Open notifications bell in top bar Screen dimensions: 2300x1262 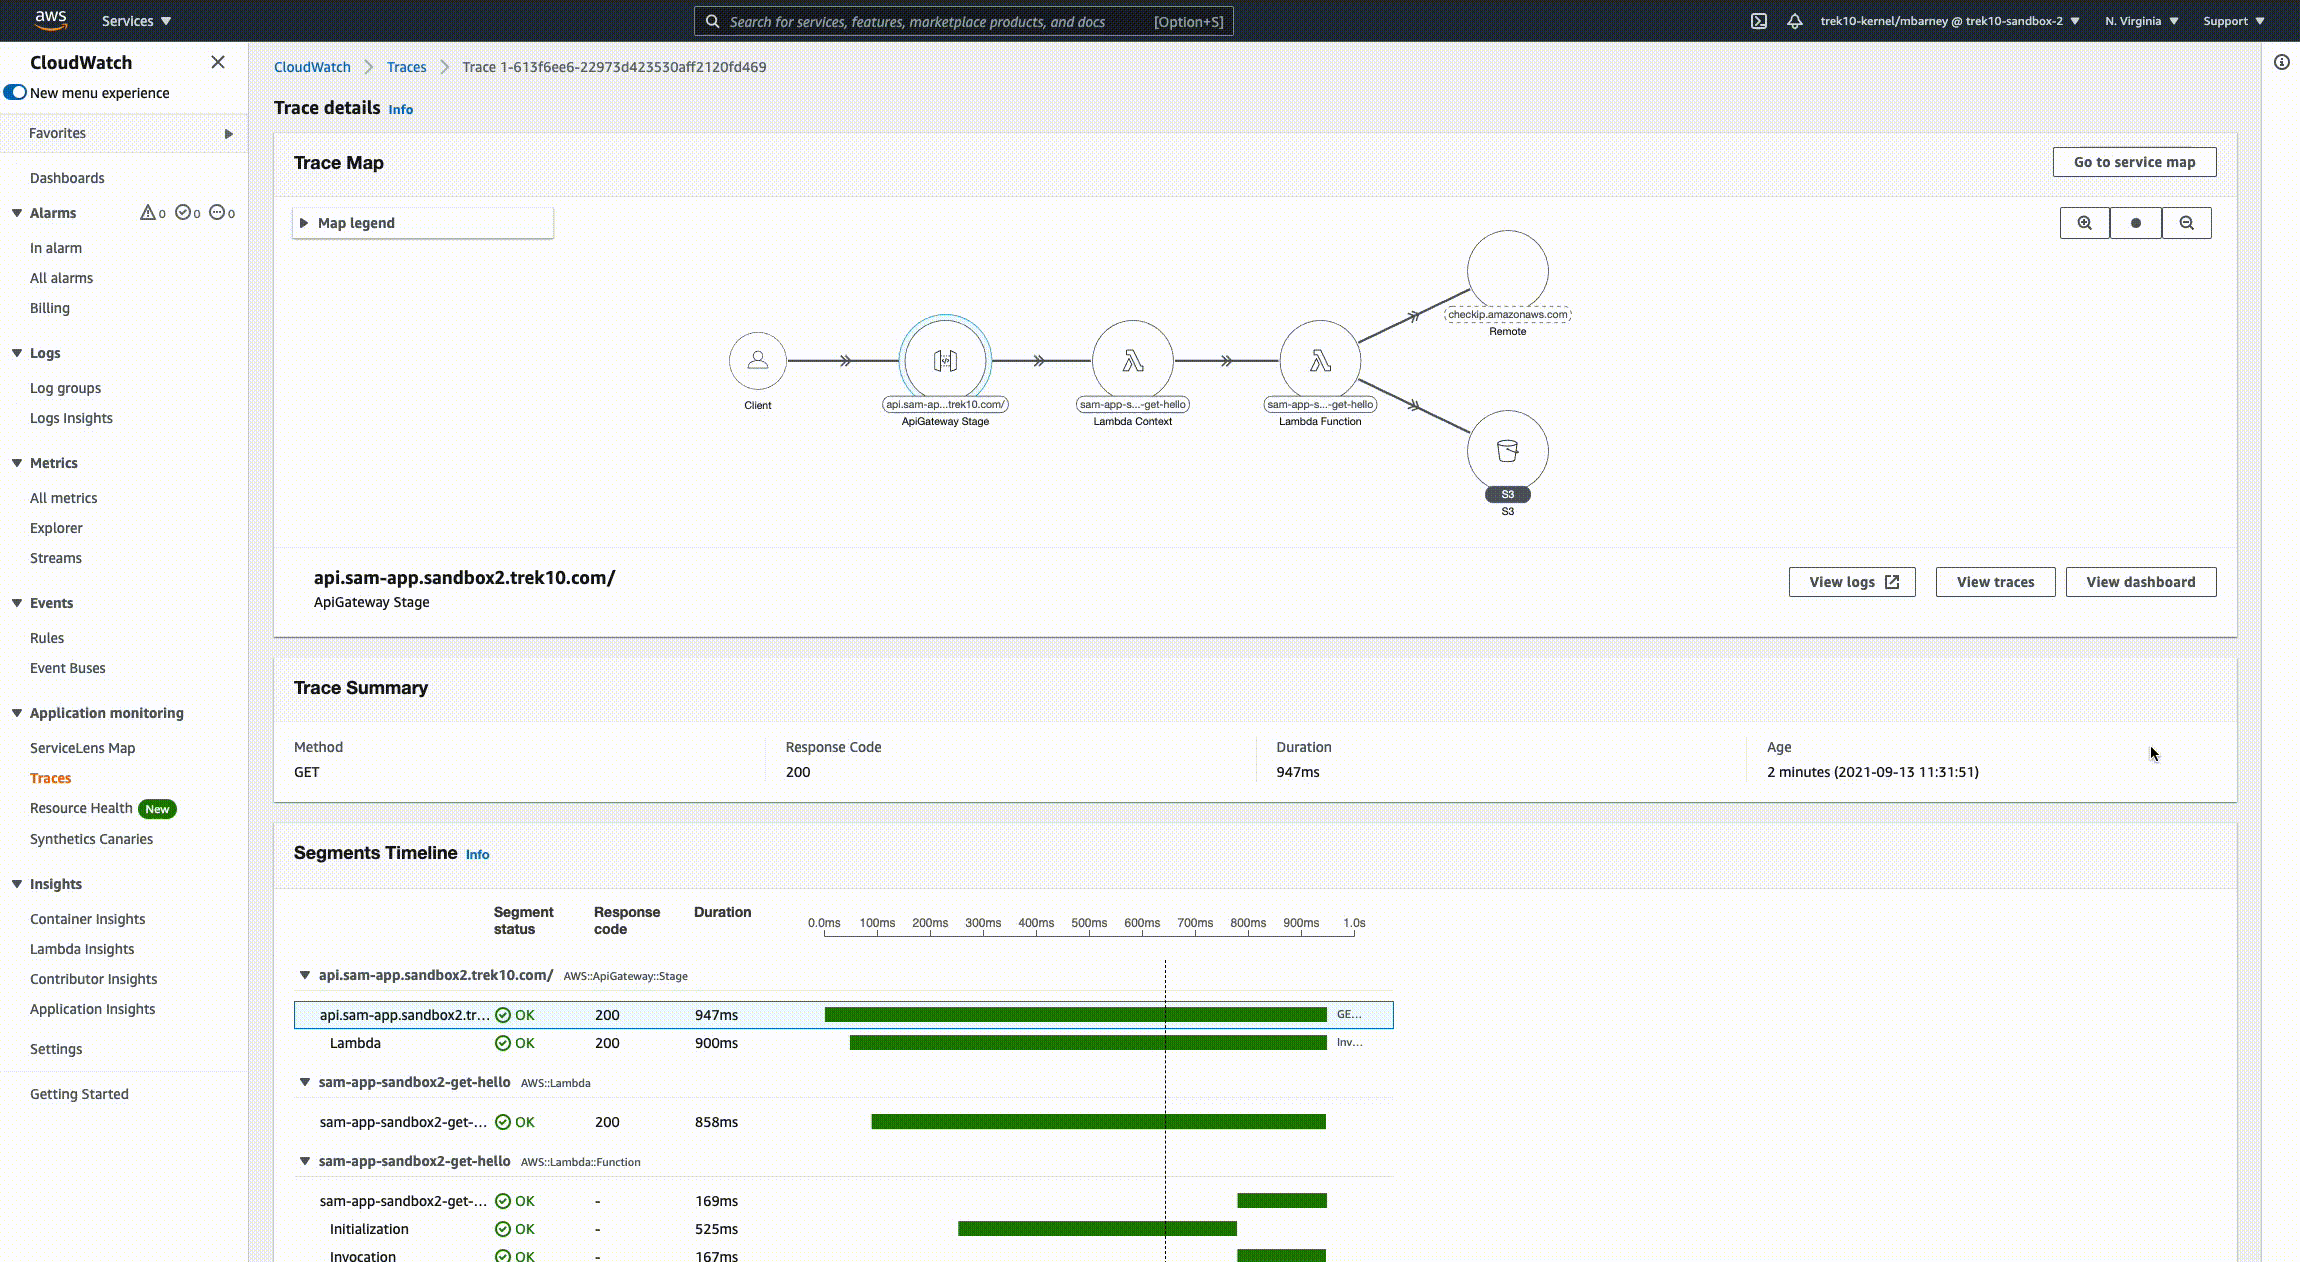(1794, 21)
